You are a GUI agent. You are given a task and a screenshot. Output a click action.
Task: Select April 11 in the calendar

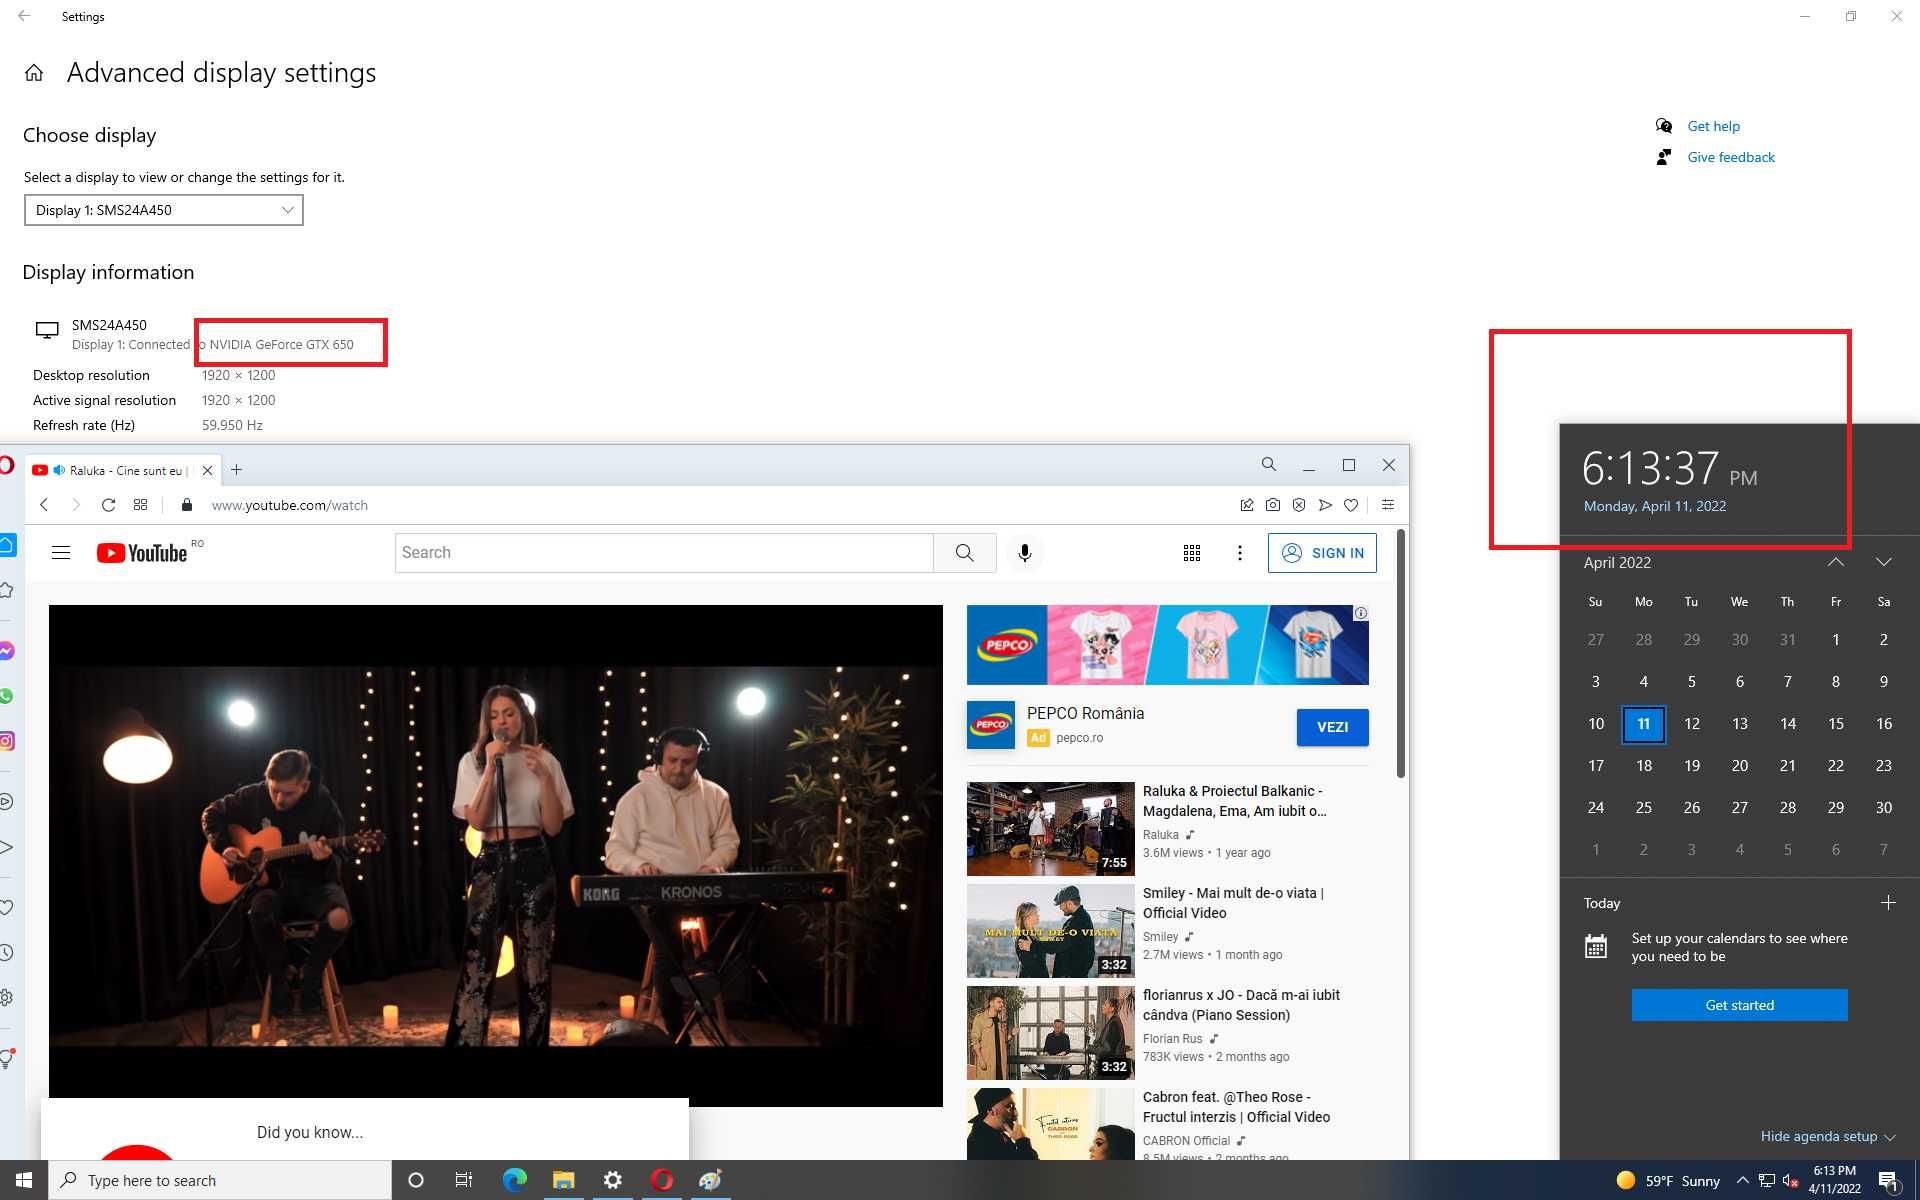pos(1644,724)
